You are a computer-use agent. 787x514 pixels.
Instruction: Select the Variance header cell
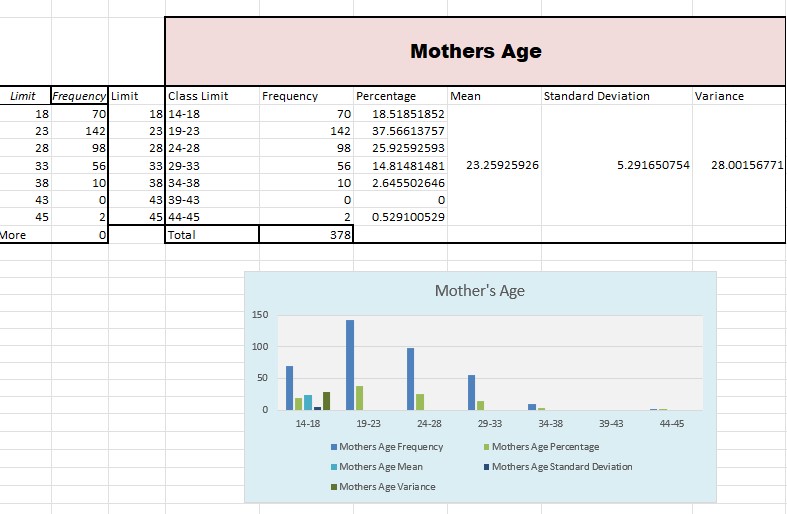(739, 96)
